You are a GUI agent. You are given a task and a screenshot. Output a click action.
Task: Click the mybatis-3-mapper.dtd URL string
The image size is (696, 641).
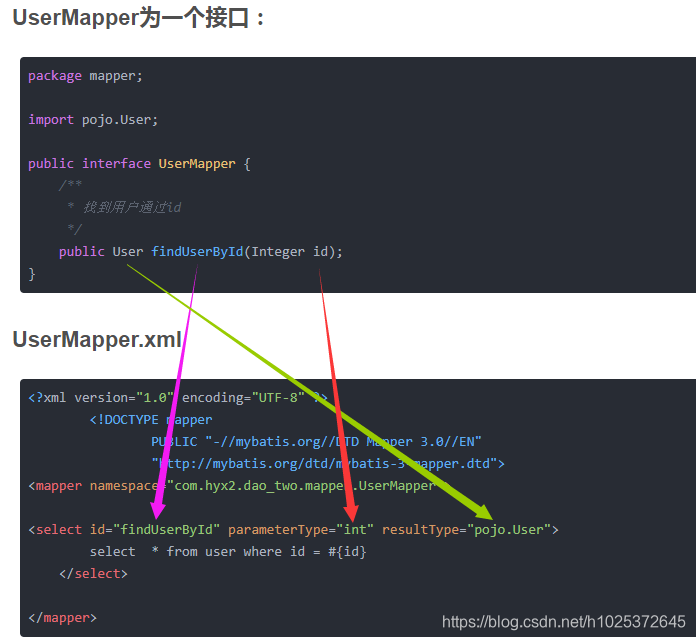click(324, 464)
